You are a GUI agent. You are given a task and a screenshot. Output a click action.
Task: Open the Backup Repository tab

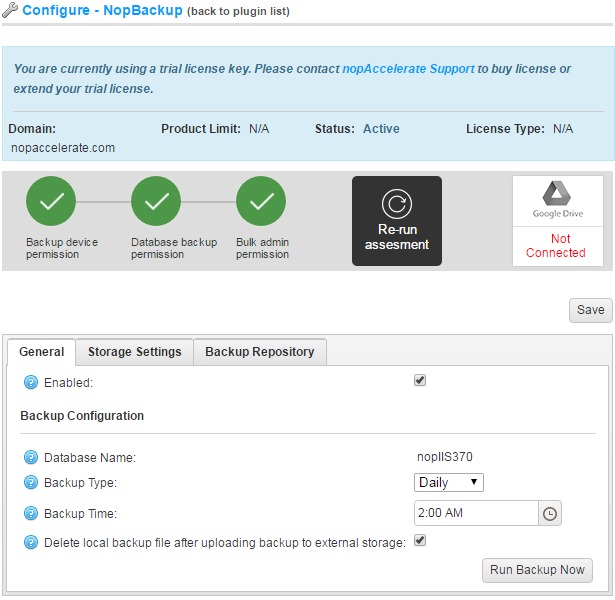click(259, 352)
